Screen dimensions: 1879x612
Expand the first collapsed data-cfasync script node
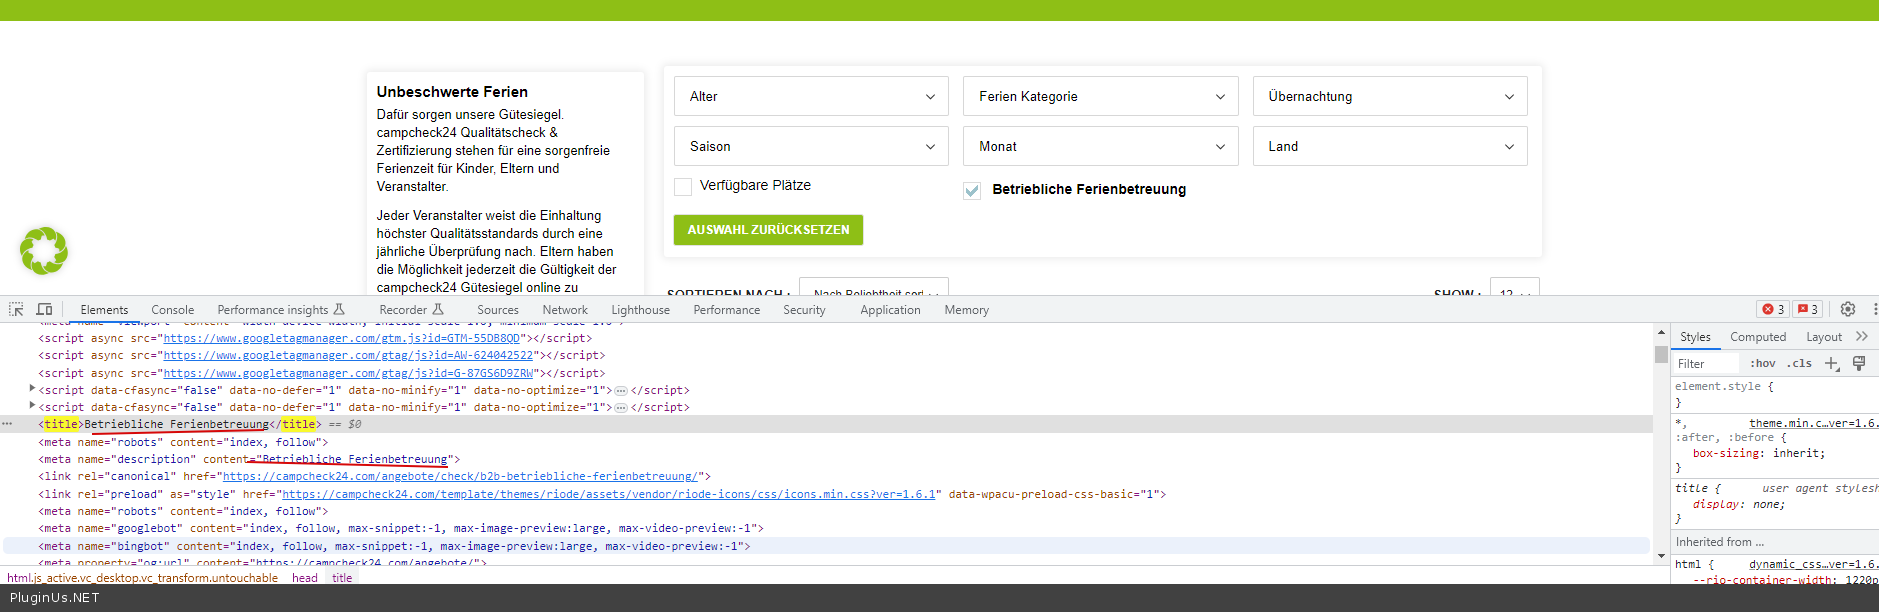pyautogui.click(x=32, y=389)
